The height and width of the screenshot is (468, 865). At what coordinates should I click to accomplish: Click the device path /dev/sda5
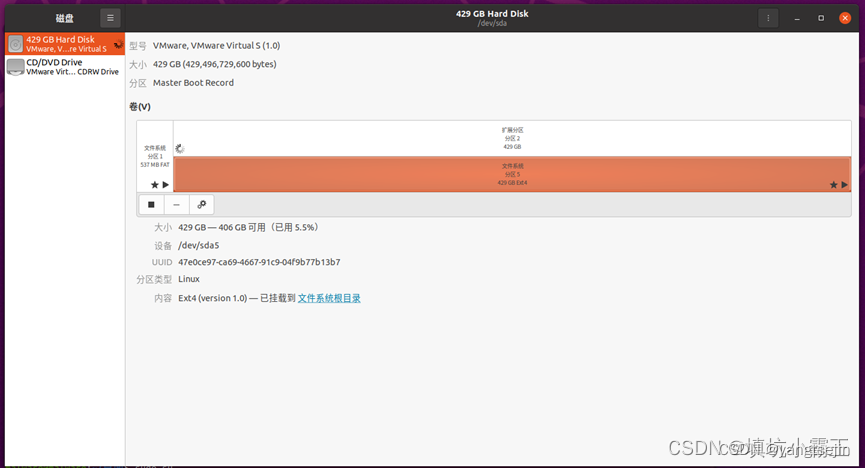[199, 245]
